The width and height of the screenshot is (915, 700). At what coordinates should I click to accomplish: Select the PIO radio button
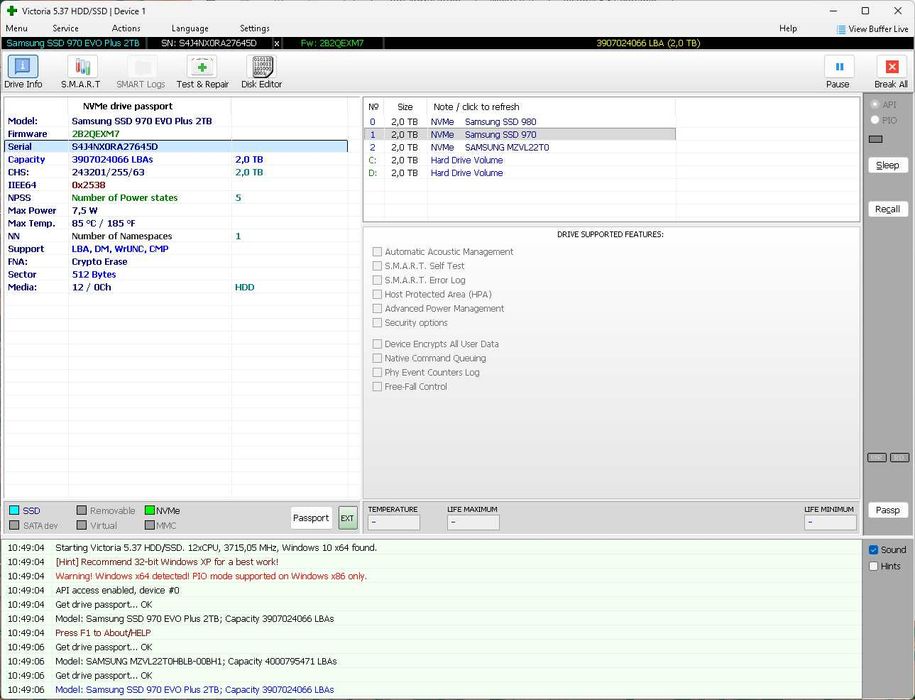(x=875, y=120)
